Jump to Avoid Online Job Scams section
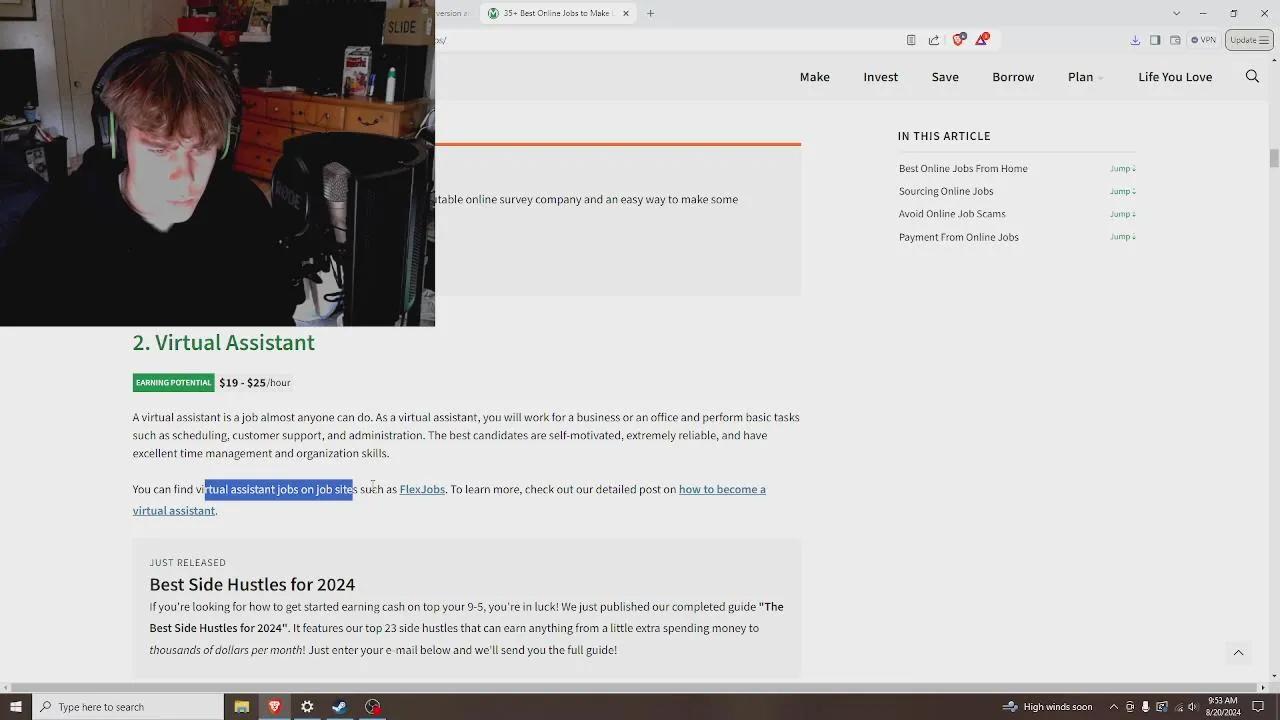1280x720 pixels. point(952,214)
